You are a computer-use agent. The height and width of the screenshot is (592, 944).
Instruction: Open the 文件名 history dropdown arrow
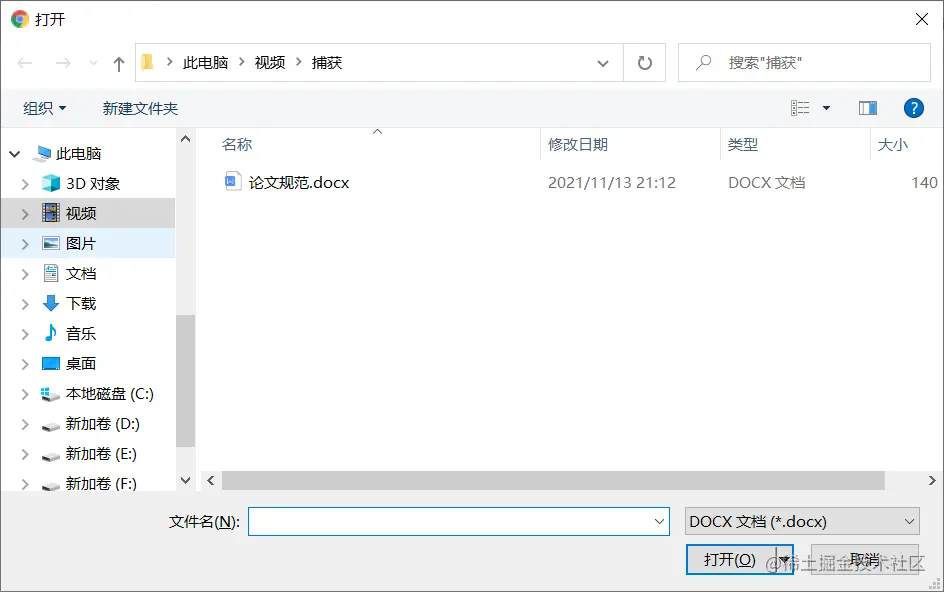point(659,522)
